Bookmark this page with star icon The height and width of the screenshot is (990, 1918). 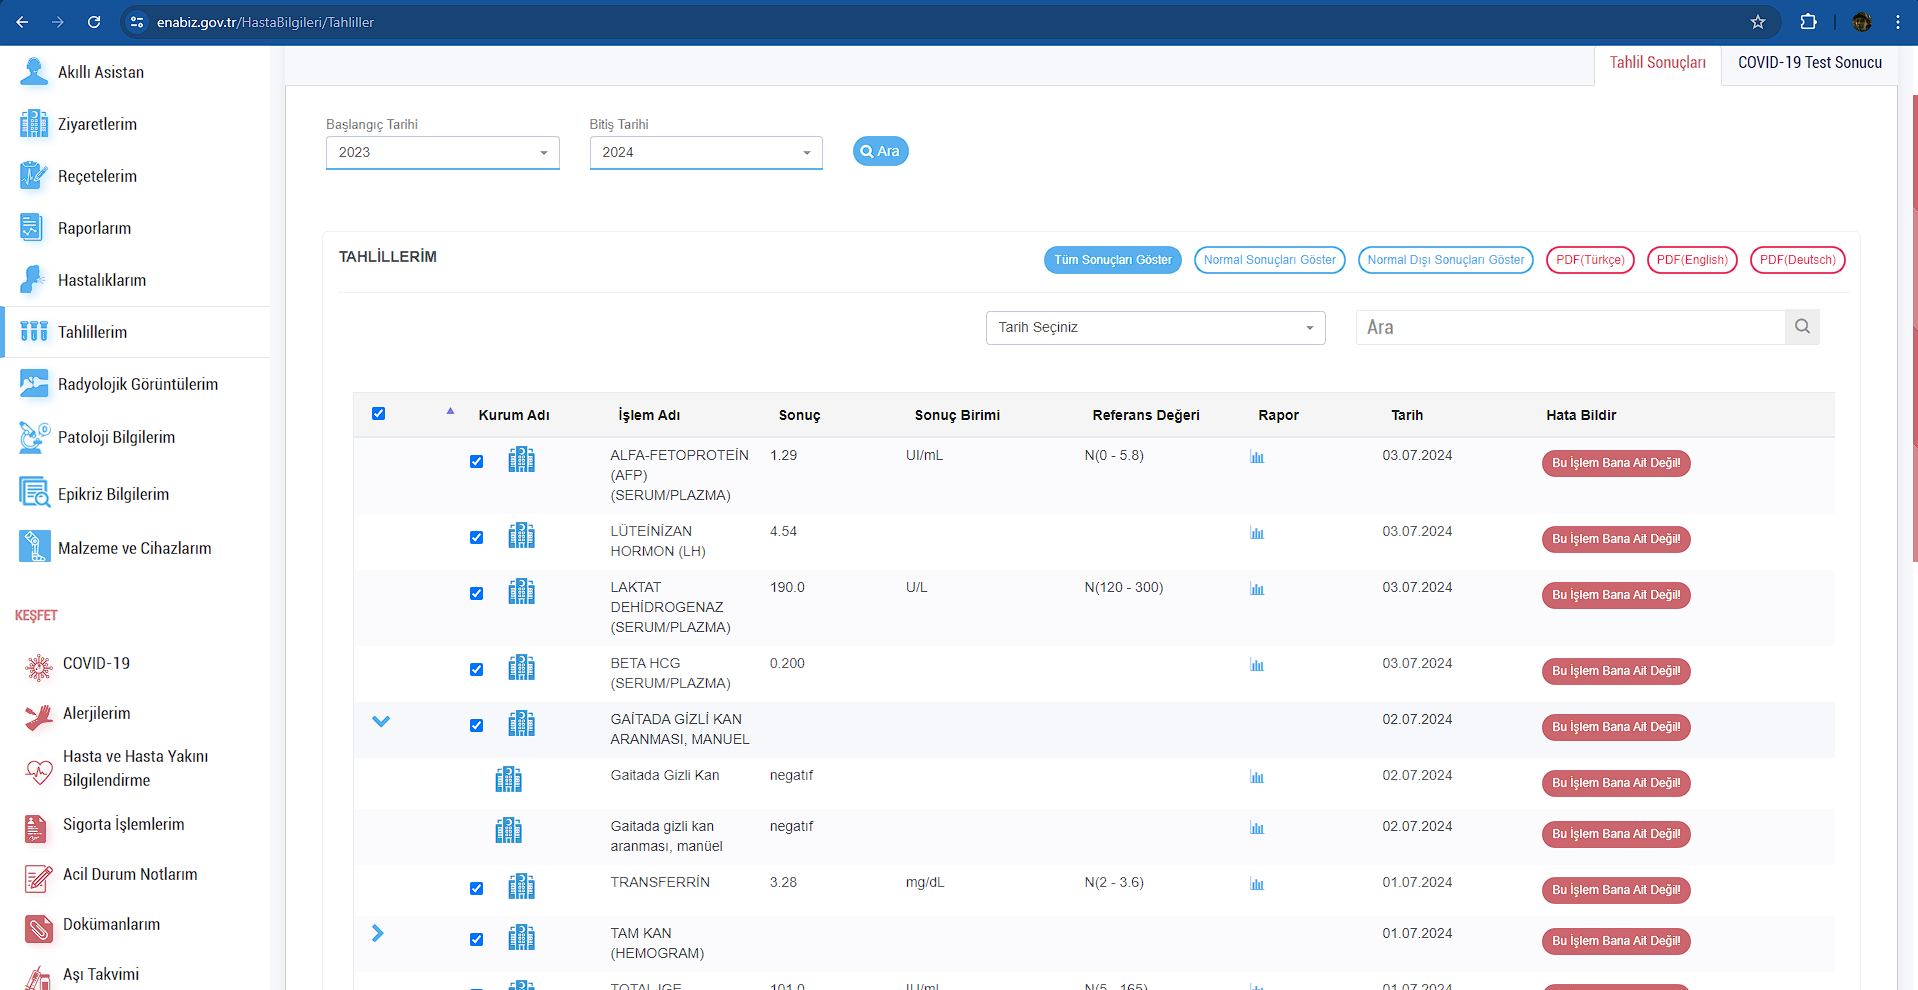pos(1758,22)
